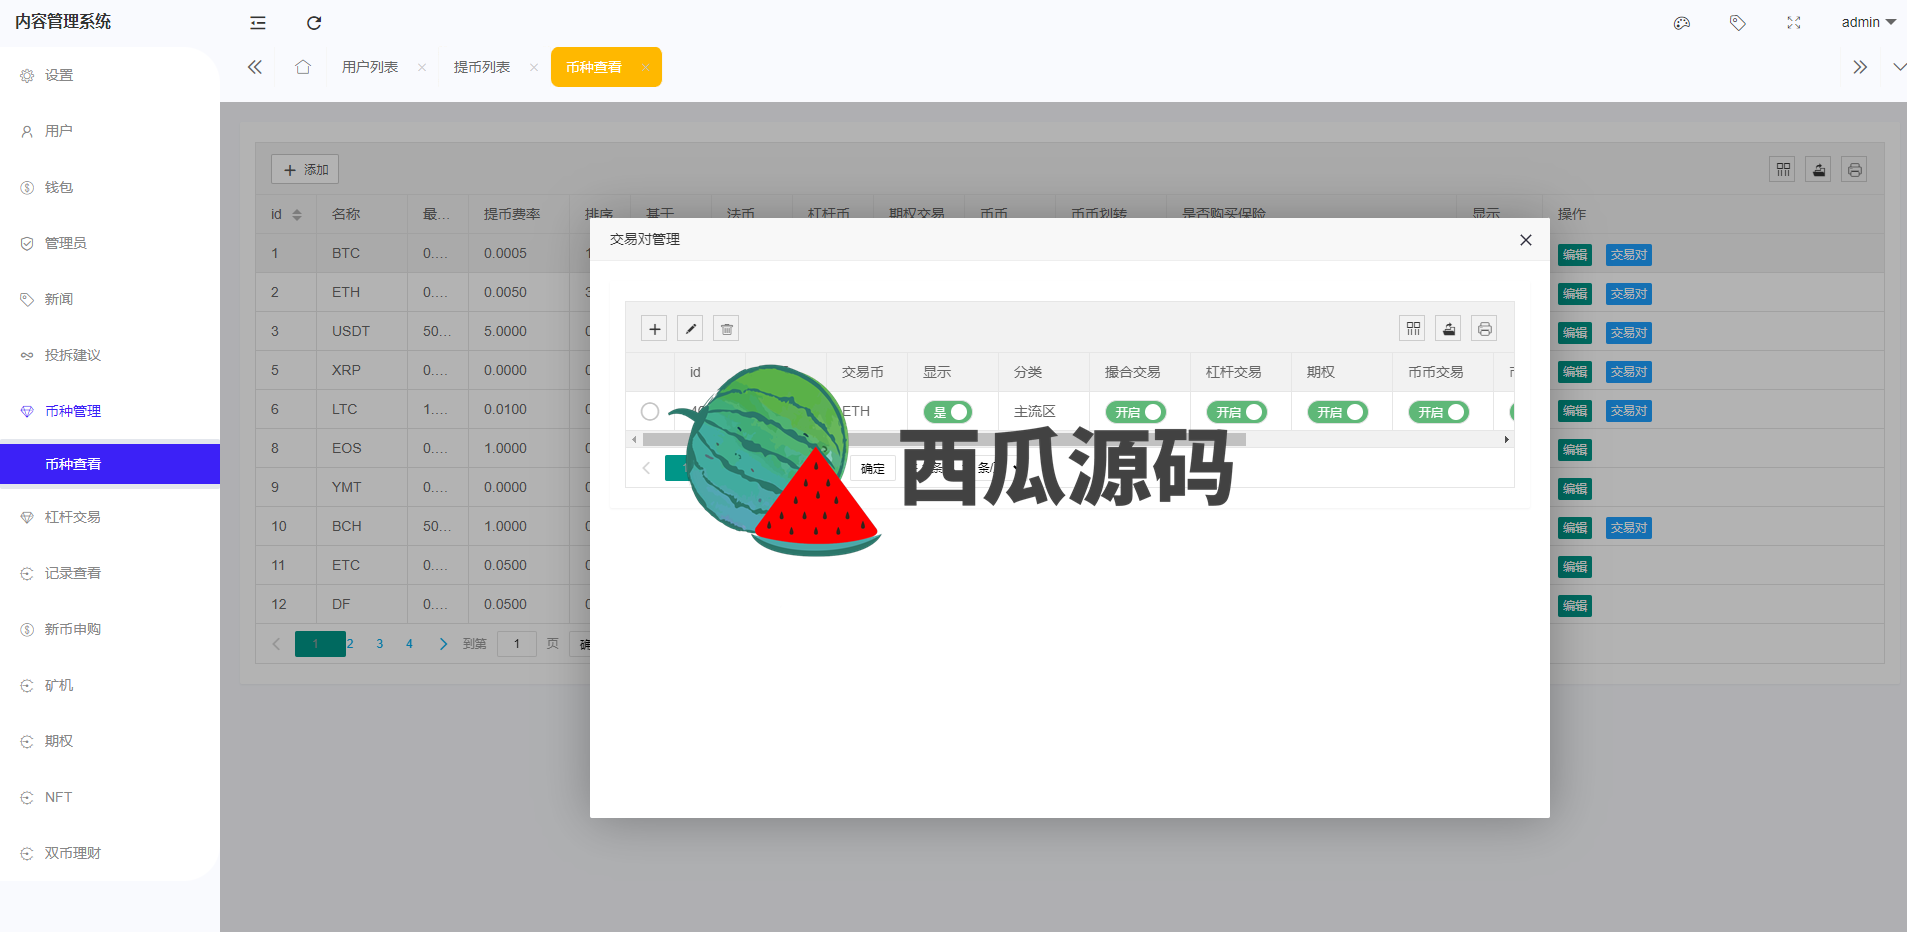The image size is (1907, 932).
Task: Print background table with printer icon
Action: pyautogui.click(x=1855, y=169)
